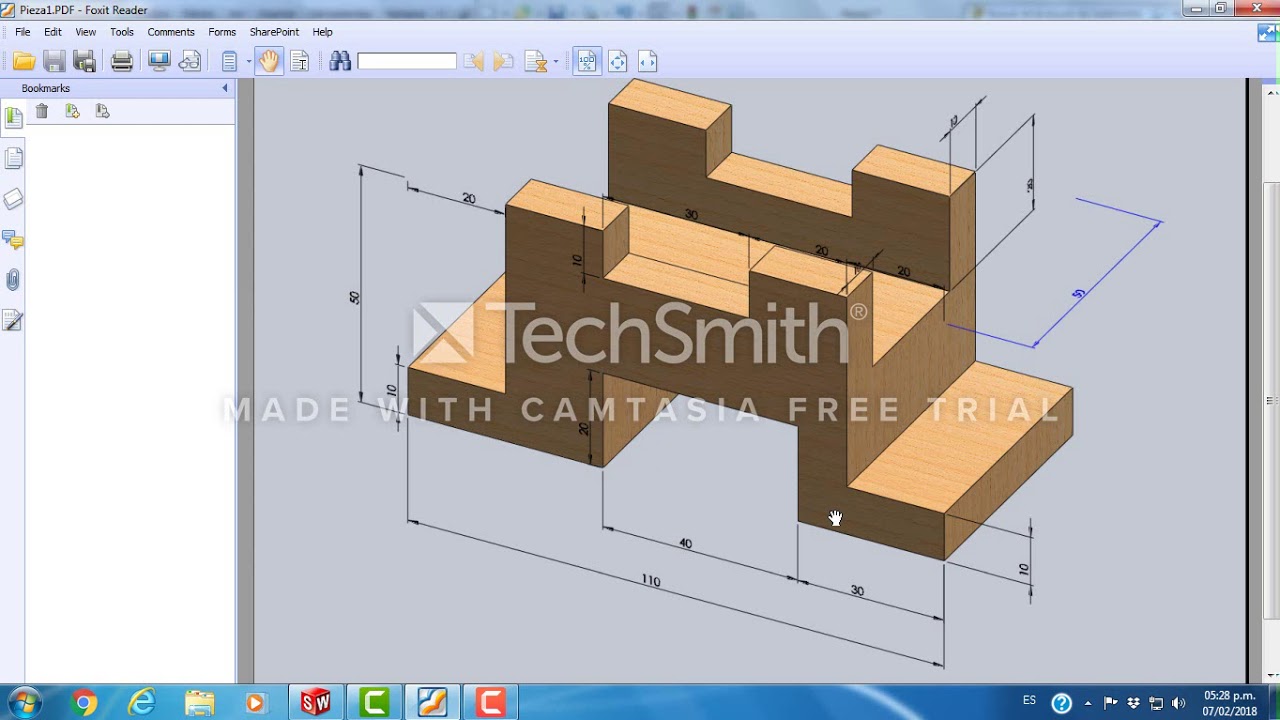Collapse the Bookmarks panel with the arrow
1280x720 pixels.
click(x=225, y=88)
